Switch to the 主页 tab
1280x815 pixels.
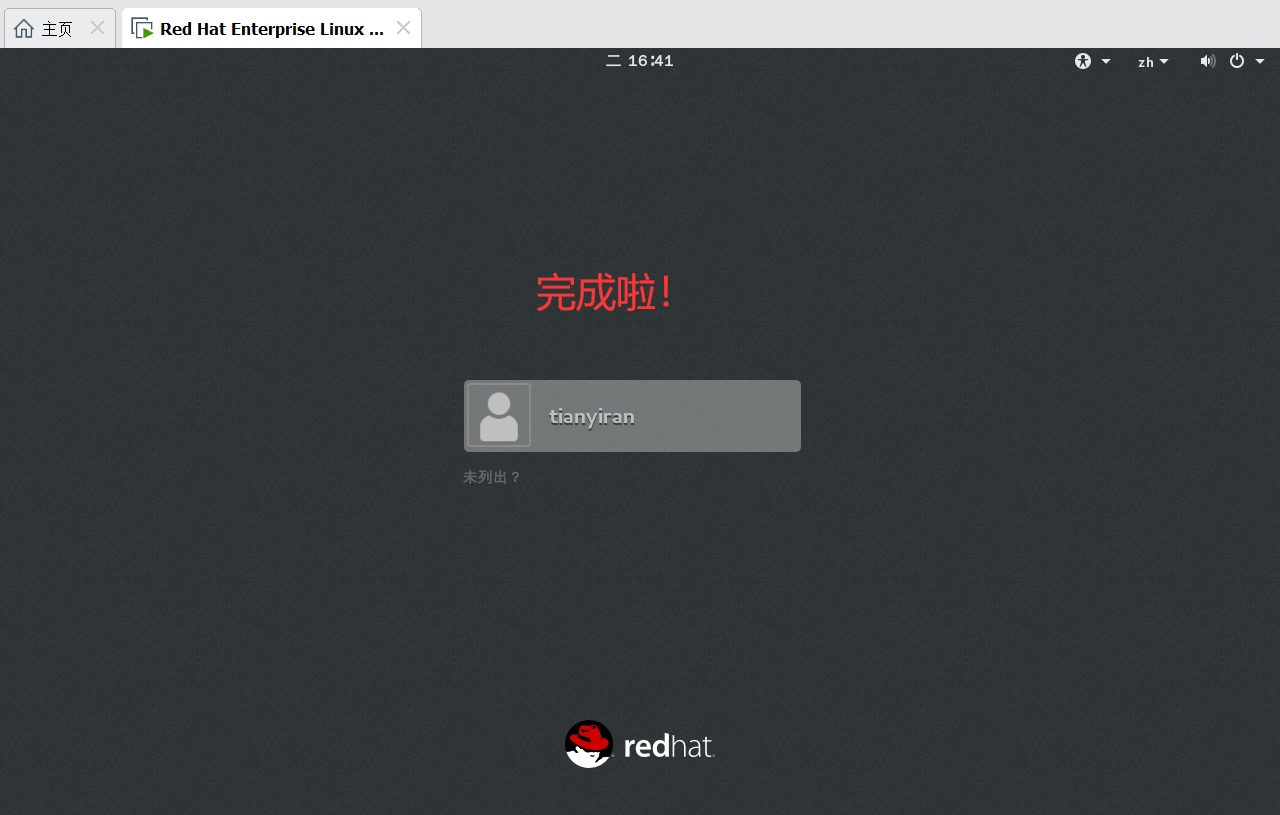60,28
